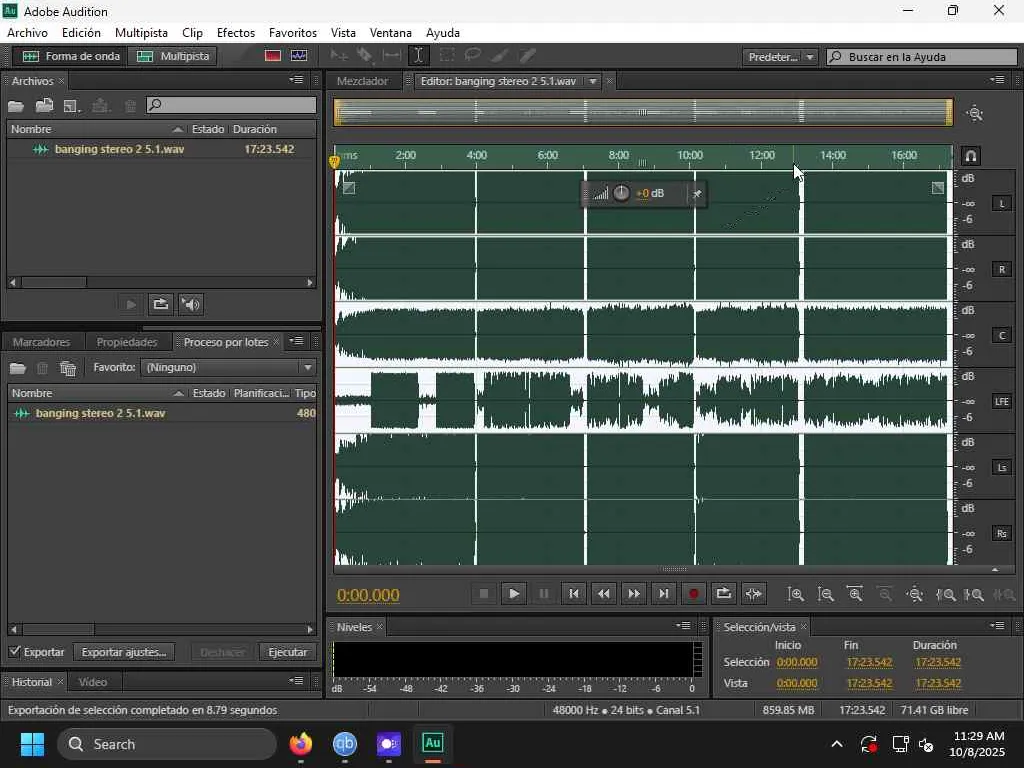Viewport: 1024px width, 768px height.
Task: Click the Play button in transport controls
Action: point(513,594)
